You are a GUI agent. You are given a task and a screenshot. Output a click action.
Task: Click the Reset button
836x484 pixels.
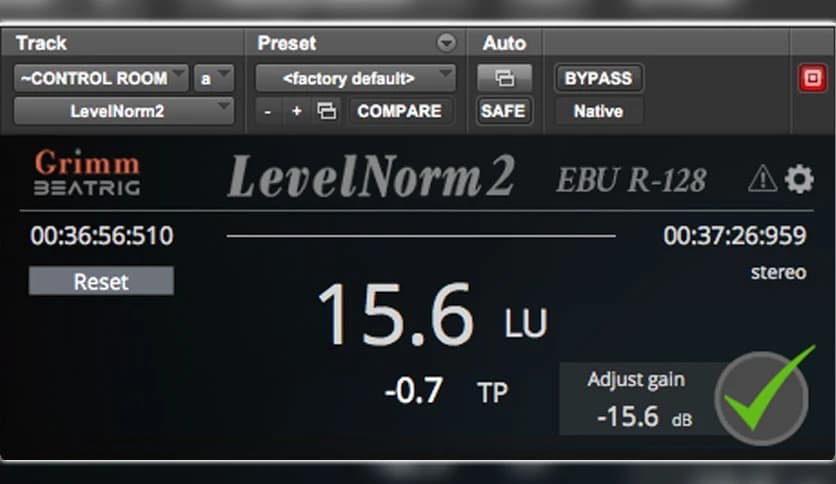[x=101, y=281]
